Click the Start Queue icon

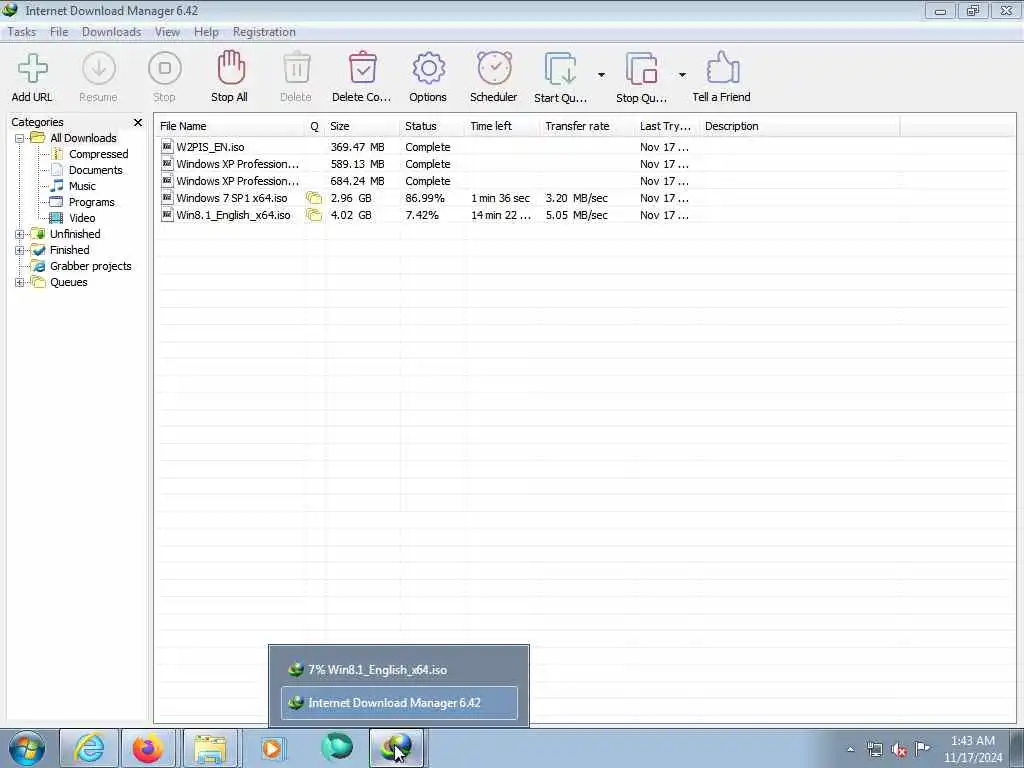pos(560,69)
